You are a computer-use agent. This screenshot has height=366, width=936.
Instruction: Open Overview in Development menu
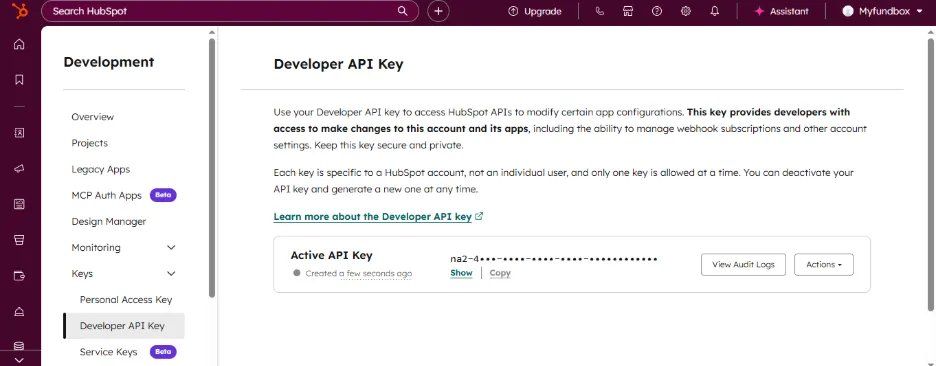(93, 117)
